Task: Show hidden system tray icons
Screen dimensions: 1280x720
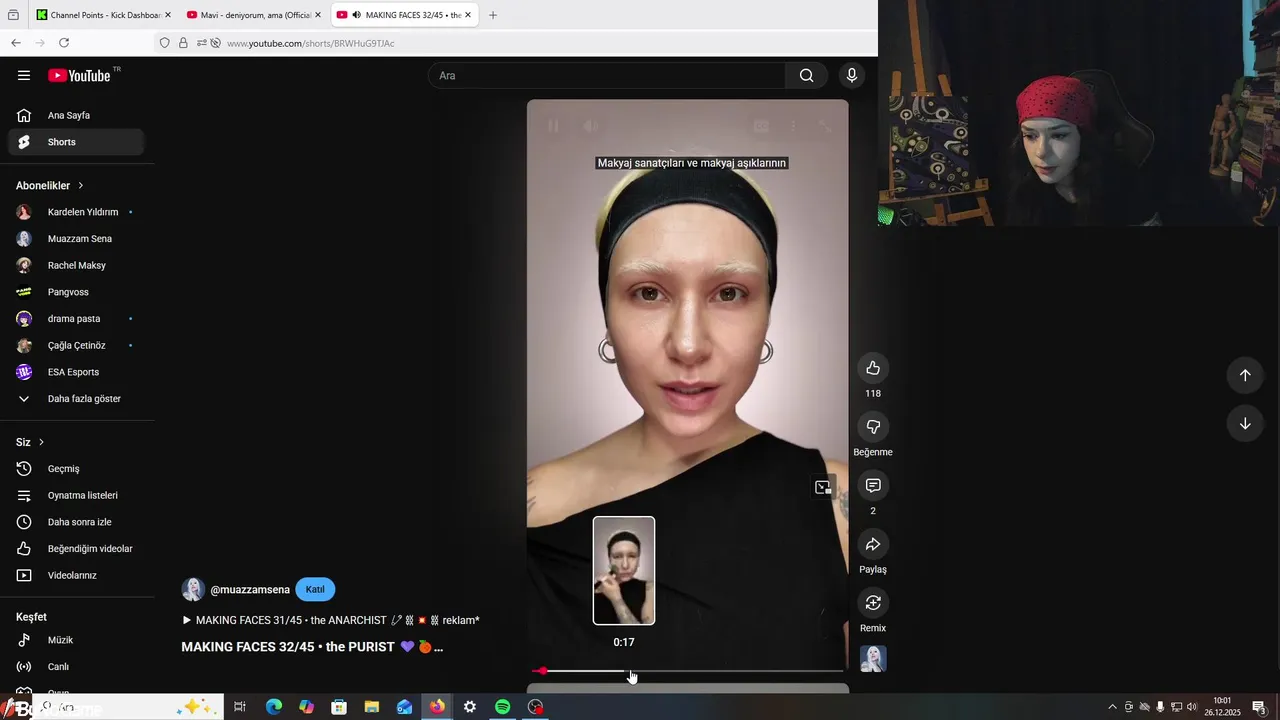Action: click(1112, 707)
